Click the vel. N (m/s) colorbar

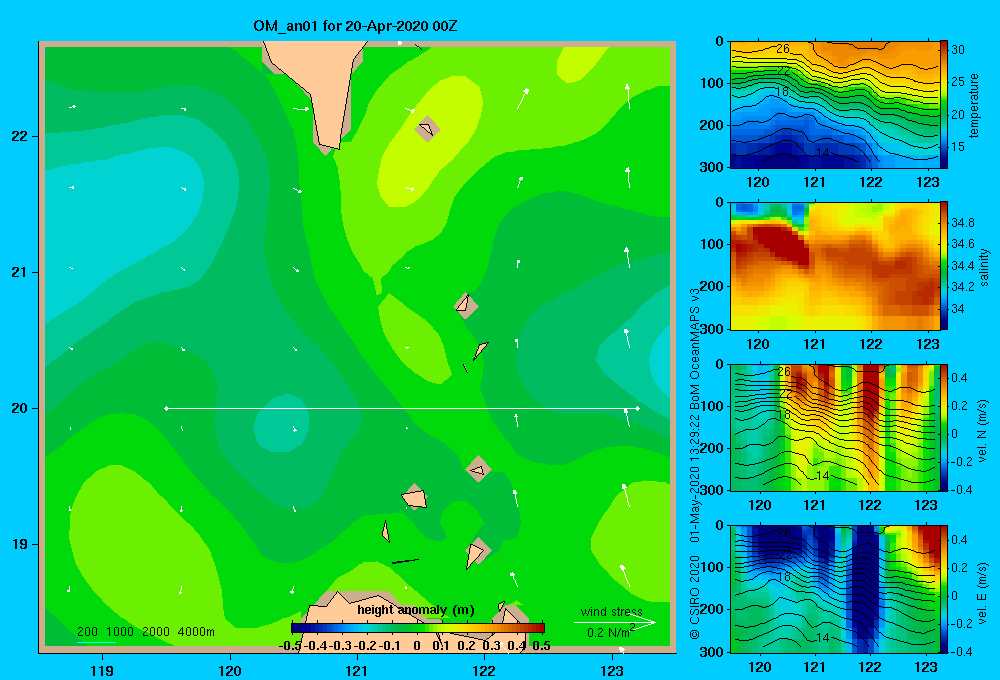944,427
